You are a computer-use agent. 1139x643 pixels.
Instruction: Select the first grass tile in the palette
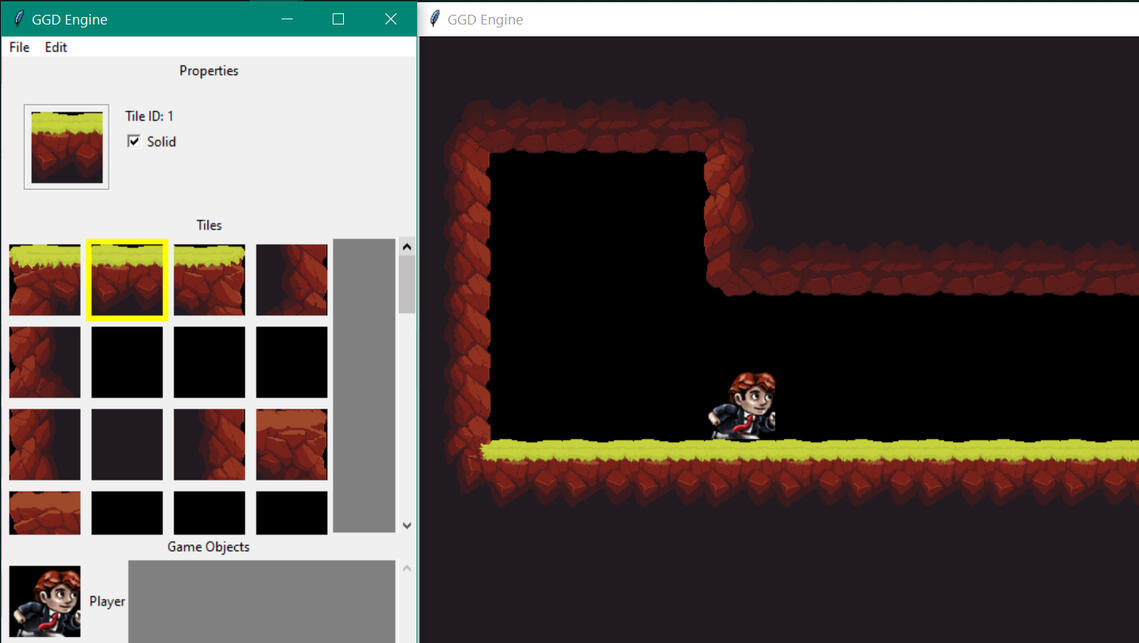point(45,280)
